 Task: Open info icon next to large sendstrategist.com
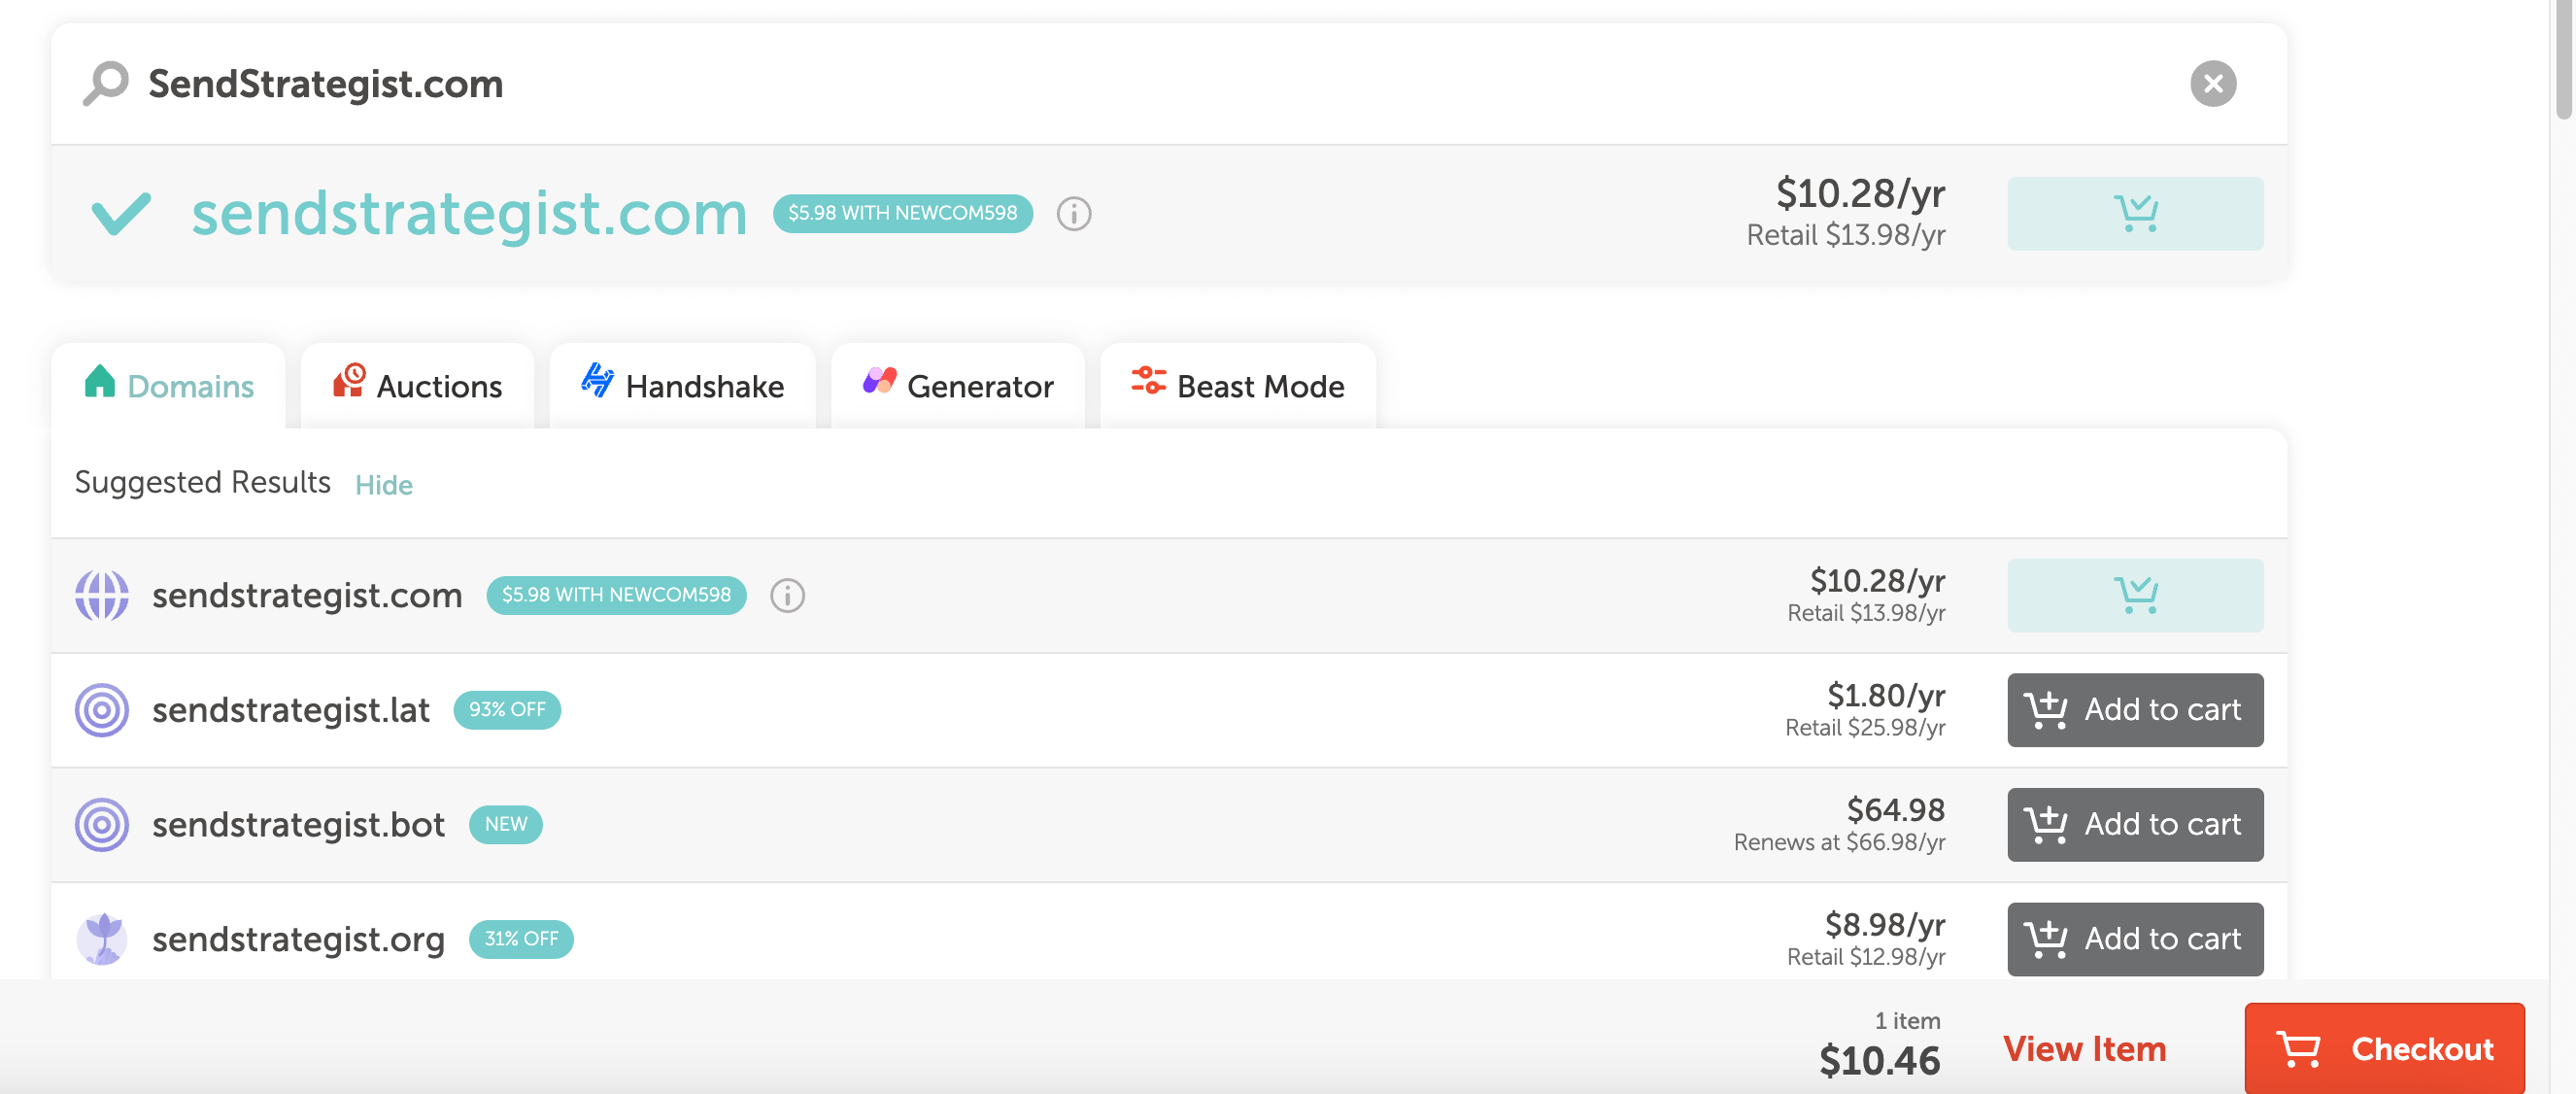1074,213
